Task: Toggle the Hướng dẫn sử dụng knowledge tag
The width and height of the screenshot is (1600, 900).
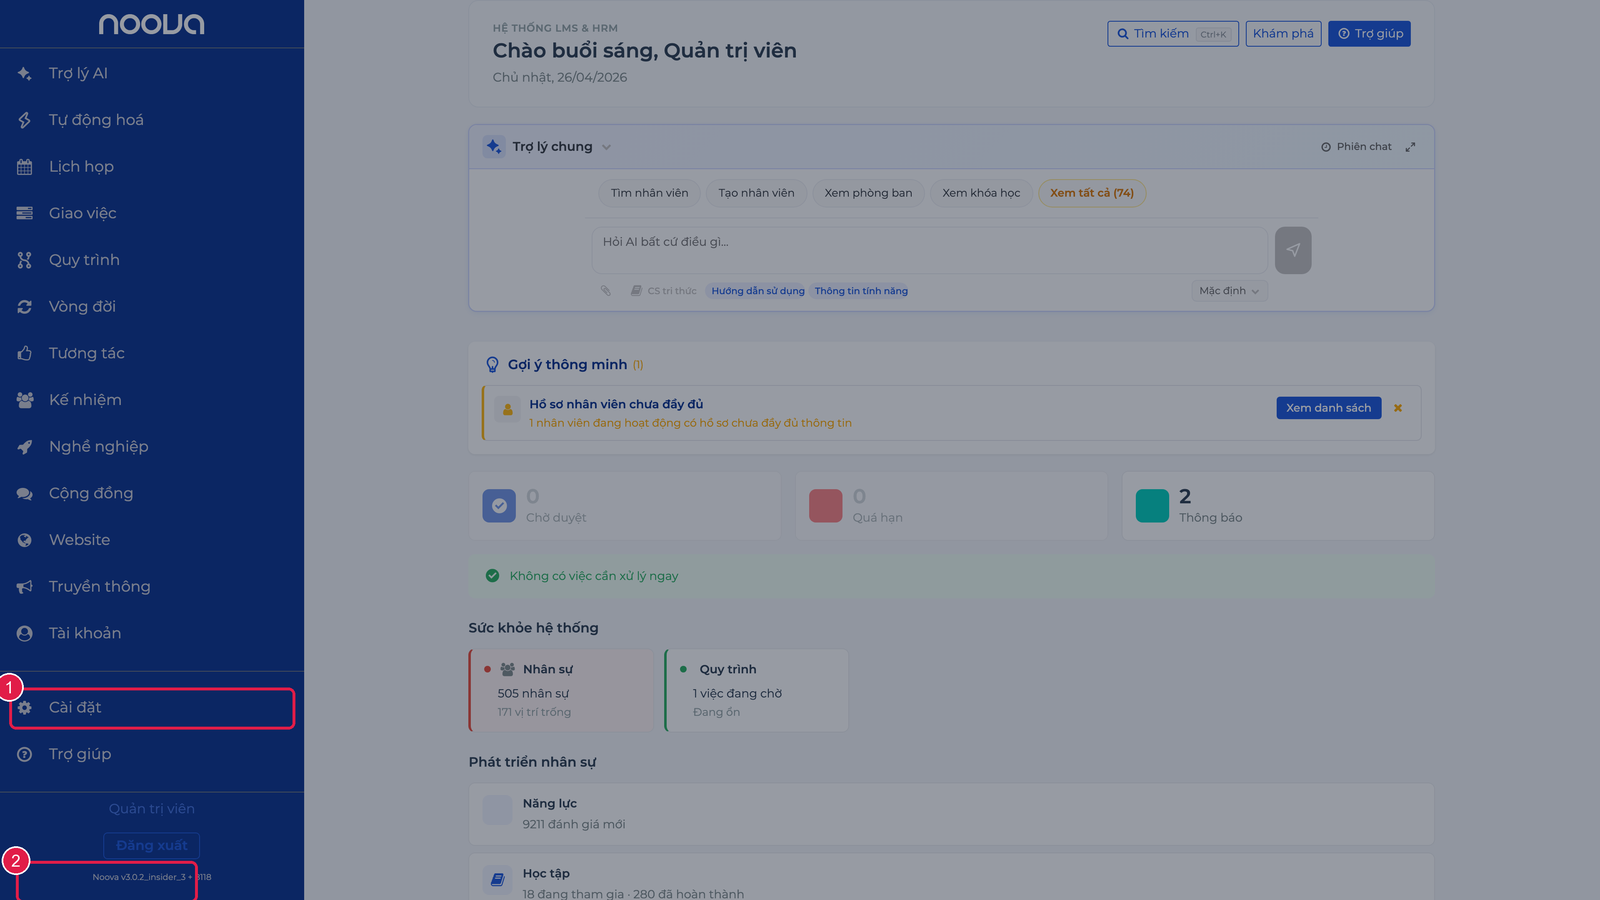Action: pos(758,291)
